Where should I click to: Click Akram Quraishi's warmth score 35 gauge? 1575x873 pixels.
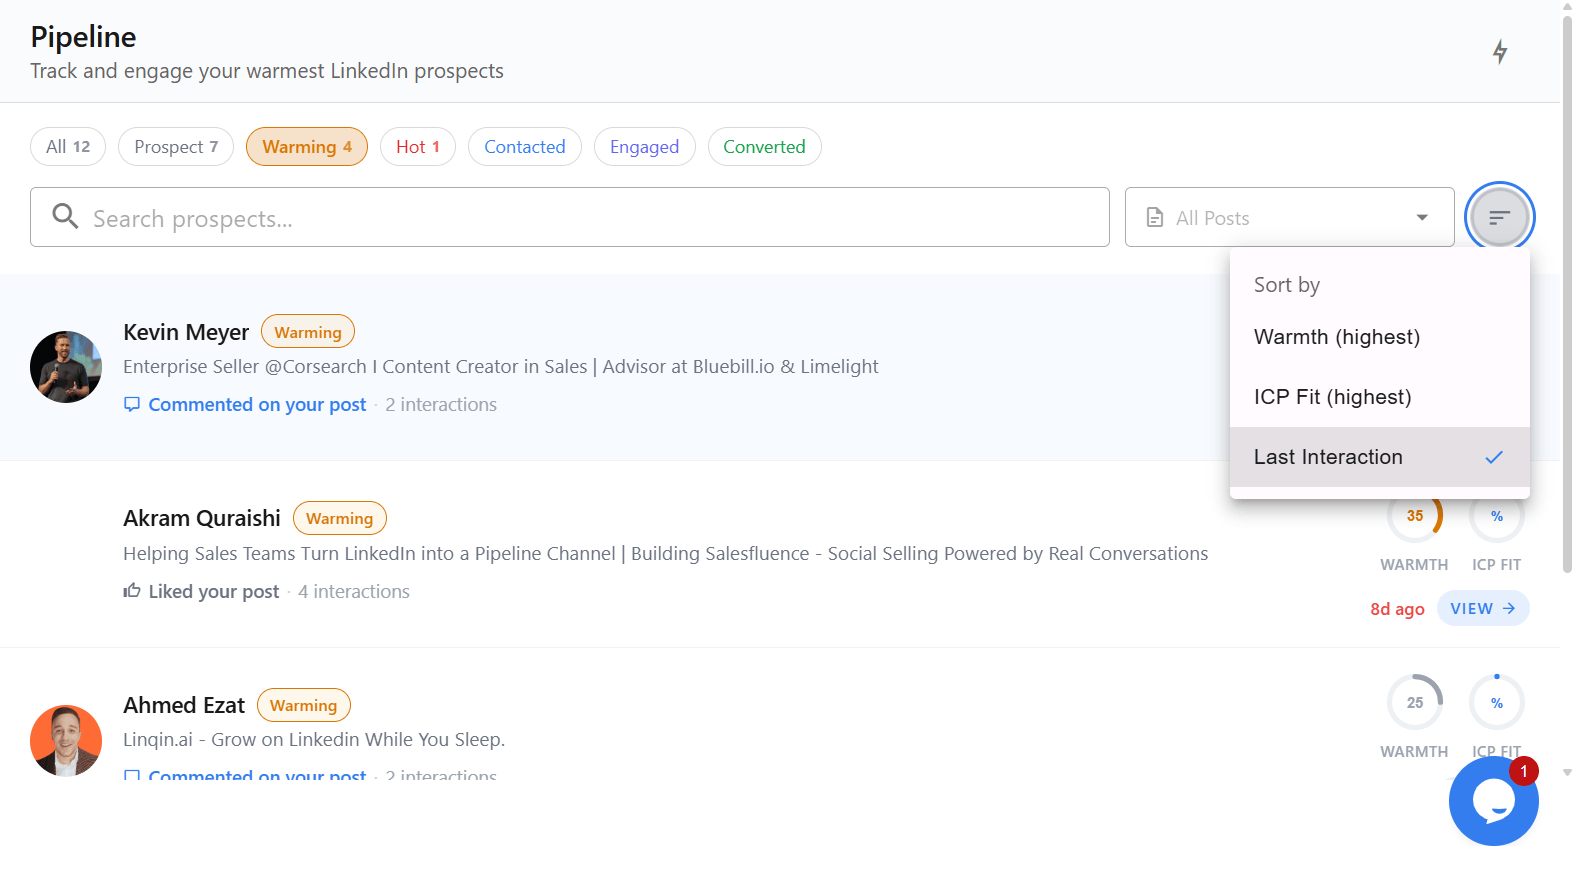pos(1415,516)
